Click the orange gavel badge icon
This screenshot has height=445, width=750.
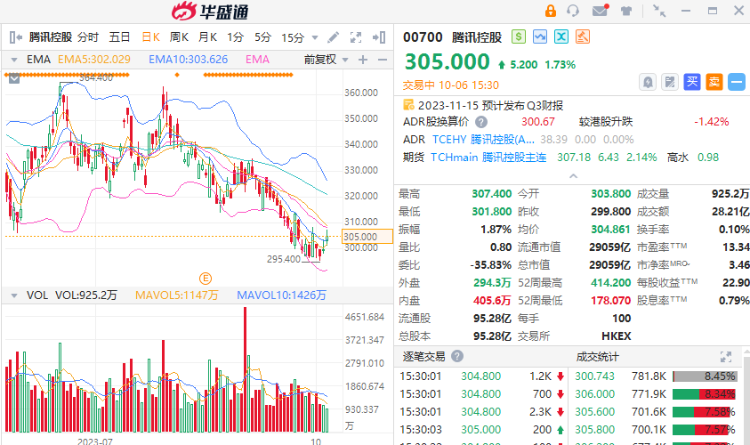point(582,37)
